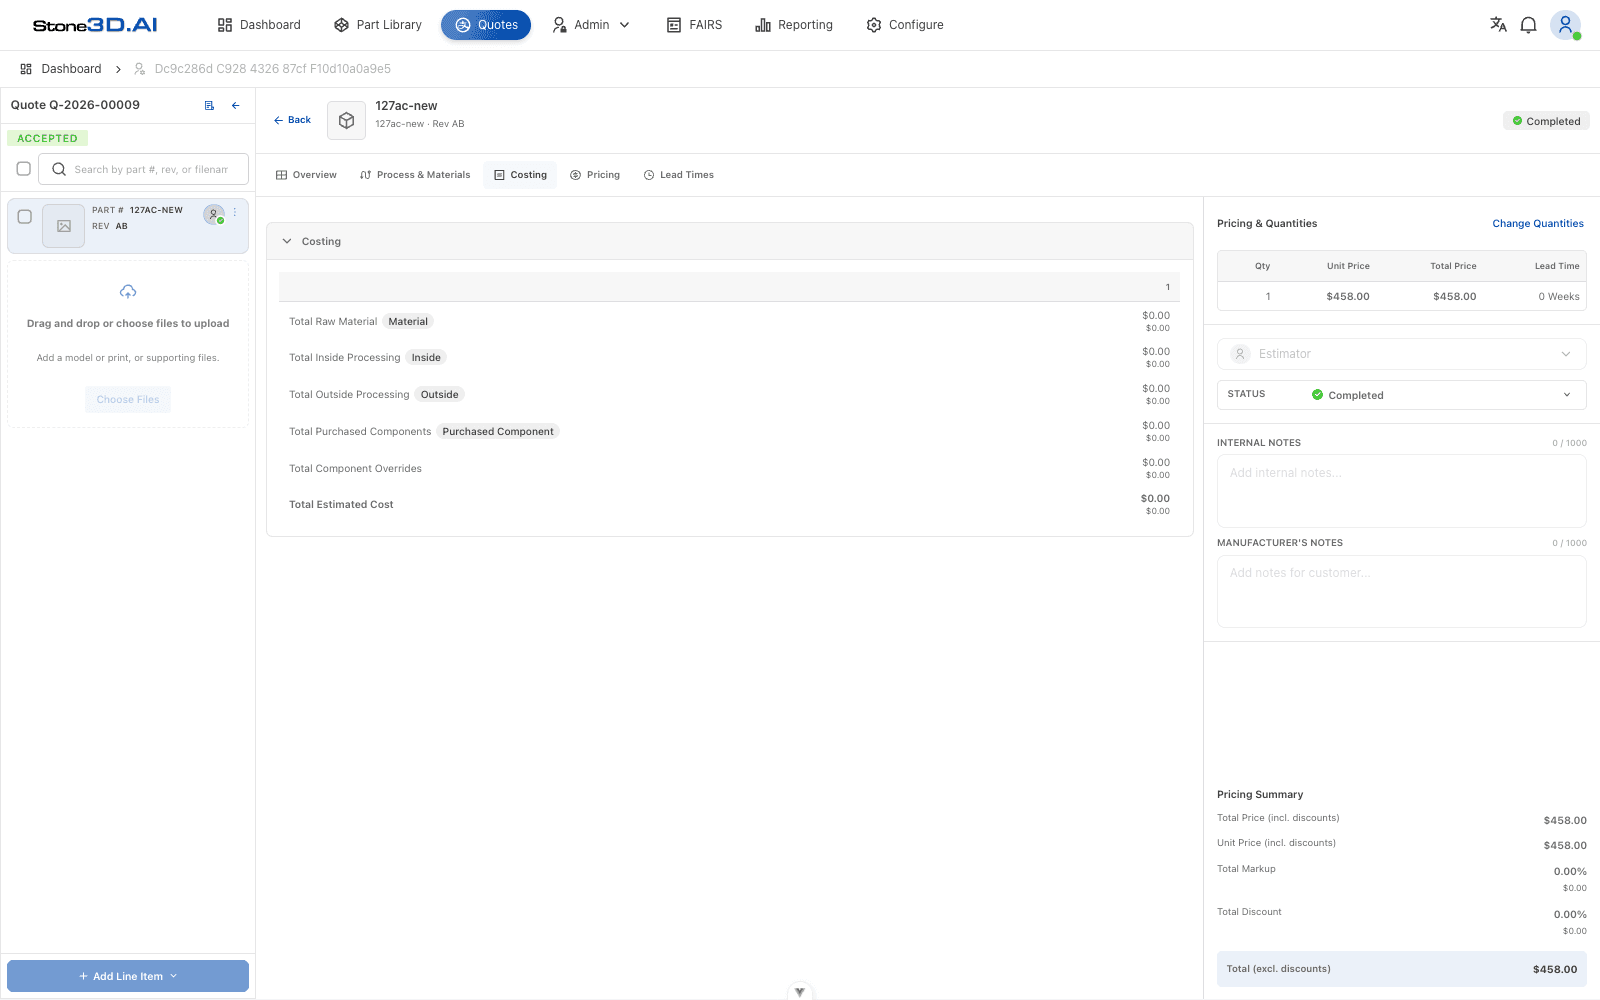Click Change Quantities link

tap(1538, 224)
